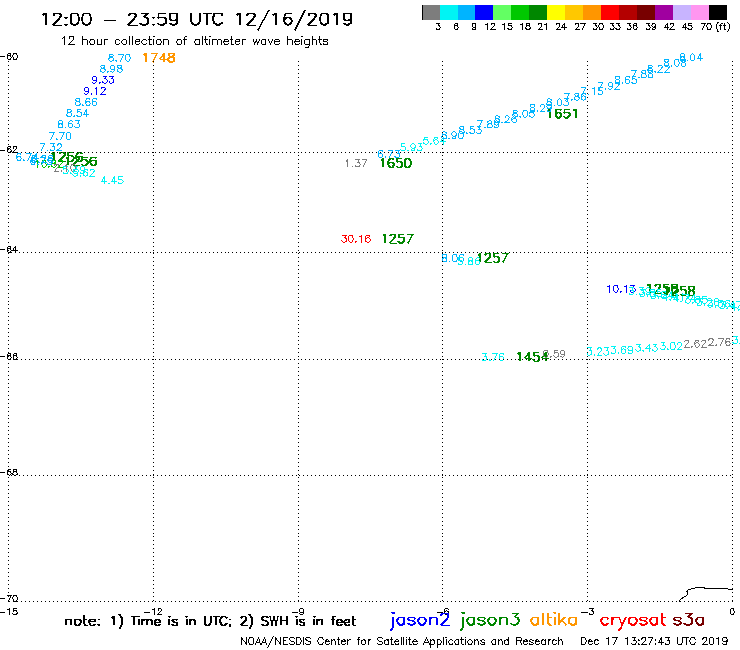Click the s3a satellite legend label
The width and height of the screenshot is (740, 650).
689,620
